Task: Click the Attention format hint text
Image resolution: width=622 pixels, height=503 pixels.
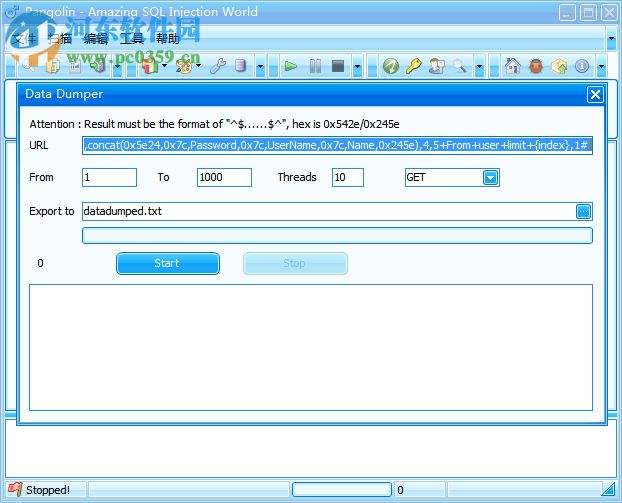Action: pos(214,124)
